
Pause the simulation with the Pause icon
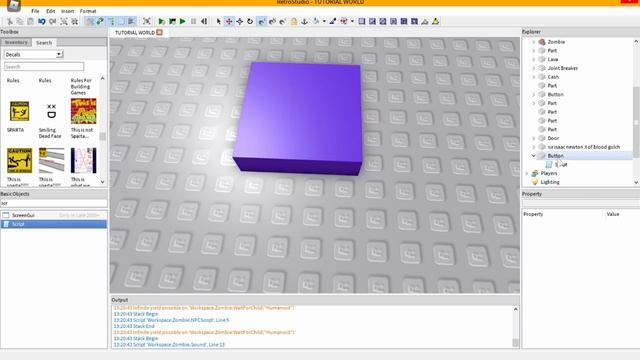[x=193, y=21]
